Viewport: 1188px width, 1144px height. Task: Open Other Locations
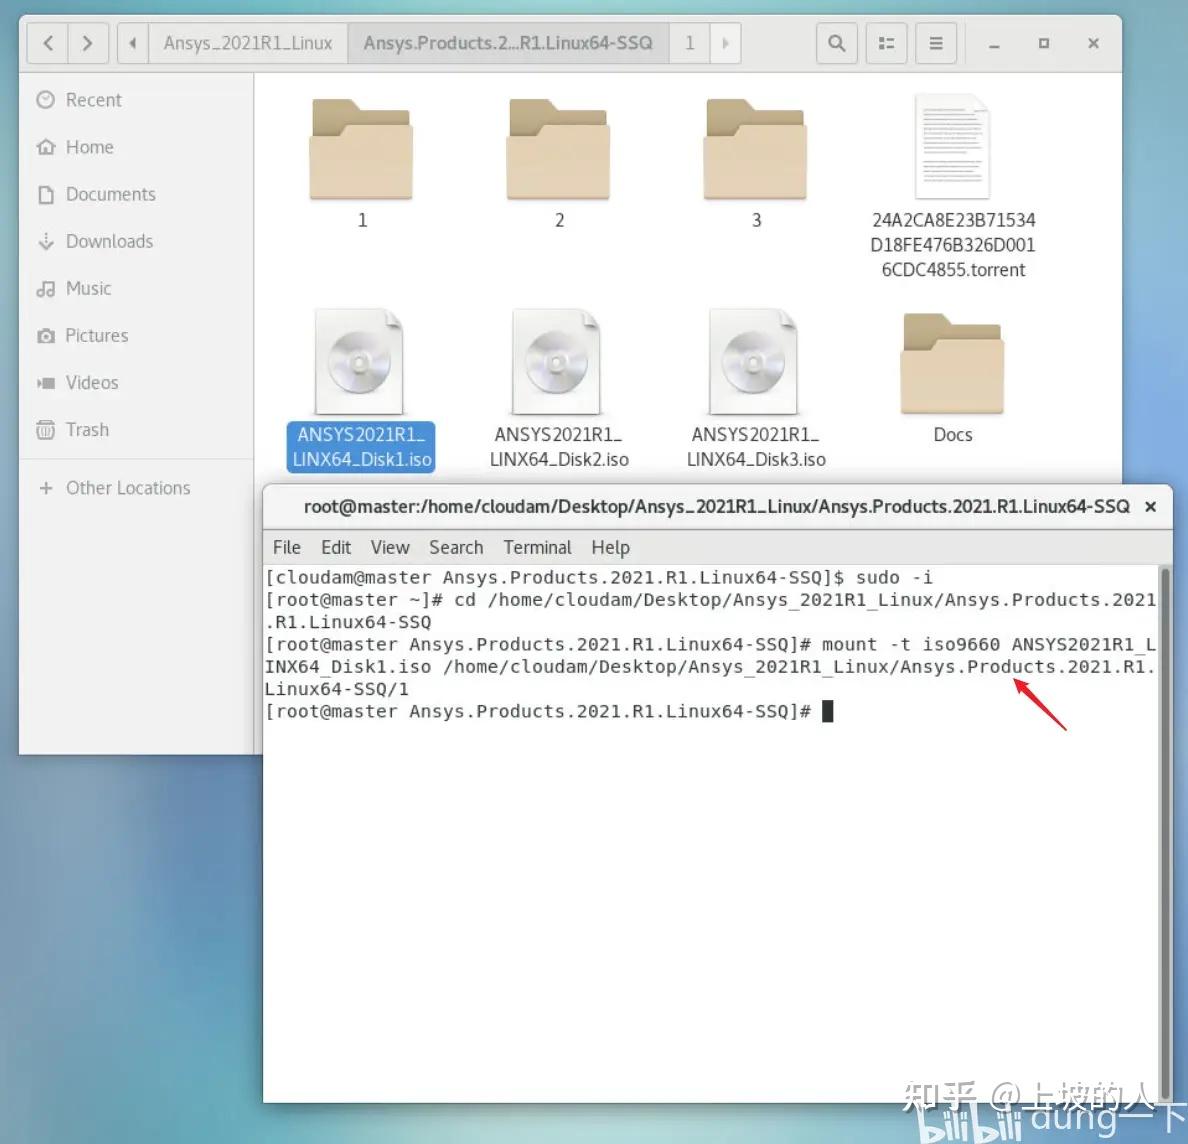pos(127,487)
